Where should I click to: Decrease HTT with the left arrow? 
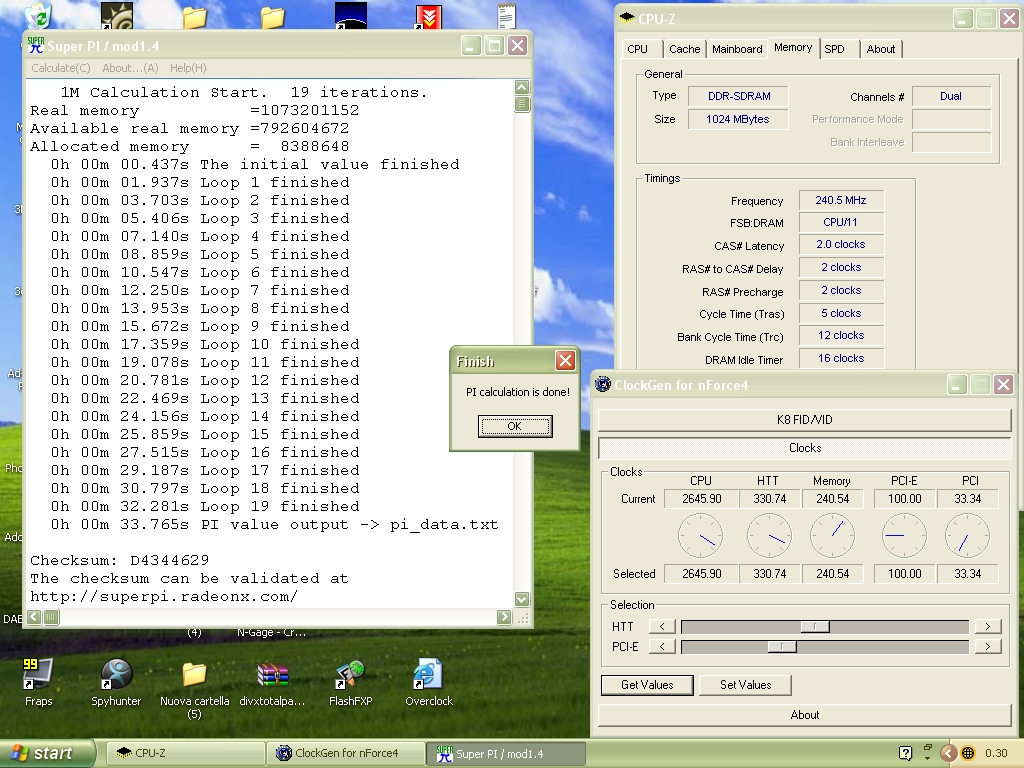662,626
